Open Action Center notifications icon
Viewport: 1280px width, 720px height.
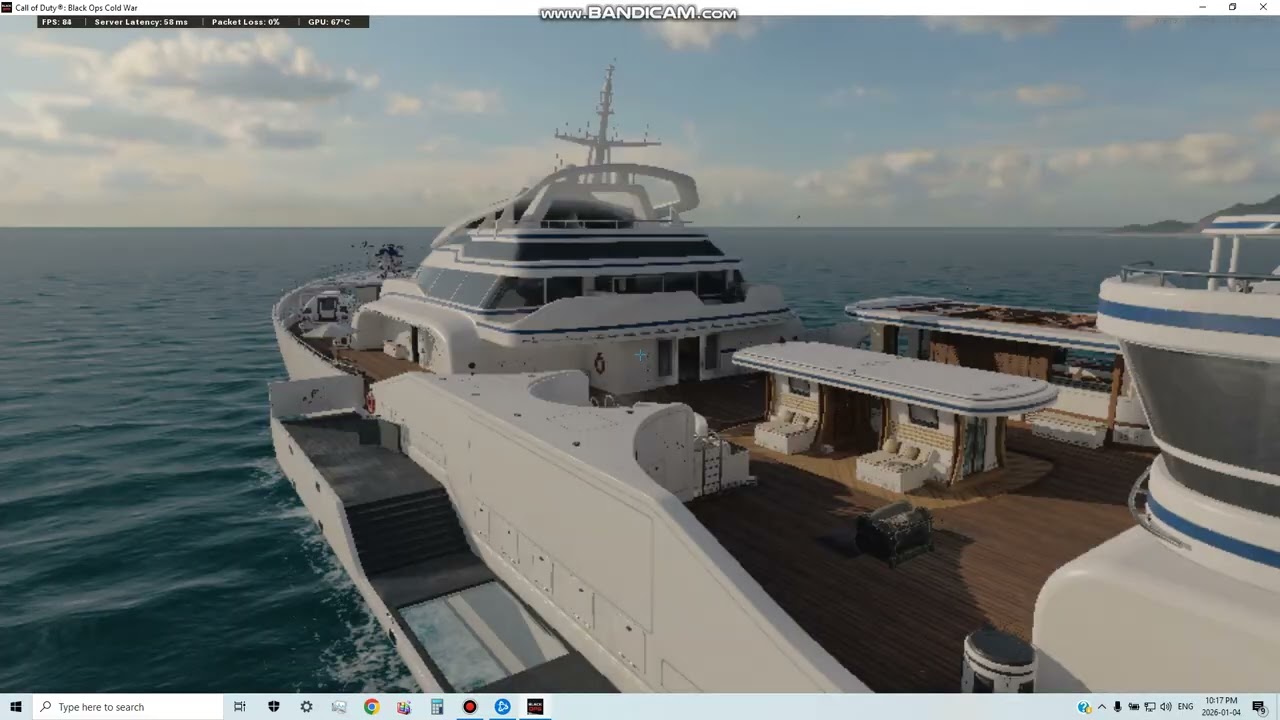[x=1259, y=707]
